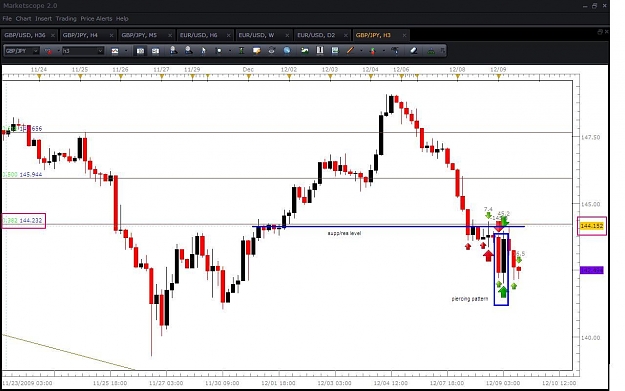Click the label/comment note icon
The width and height of the screenshot is (625, 391).
pyautogui.click(x=256, y=51)
